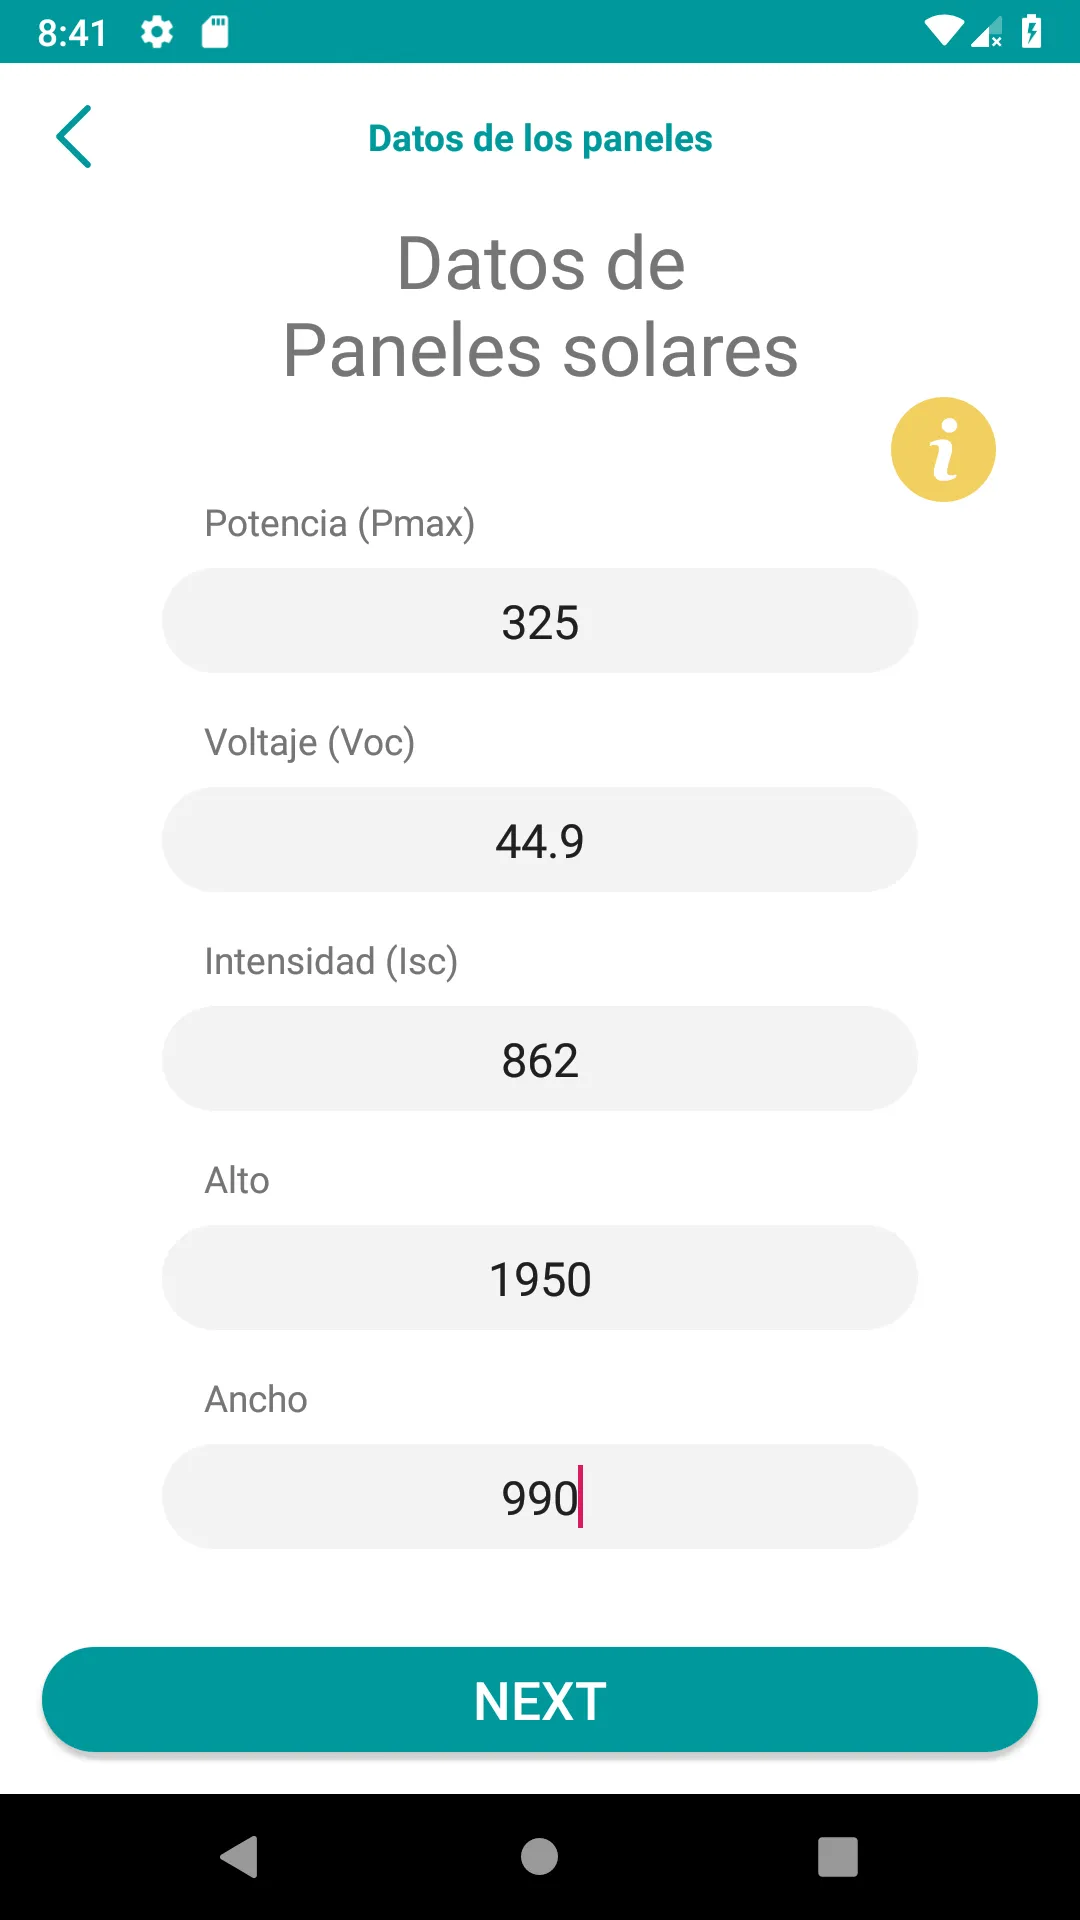This screenshot has width=1080, height=1920.
Task: Tap the settings gear in status bar
Action: 157,32
